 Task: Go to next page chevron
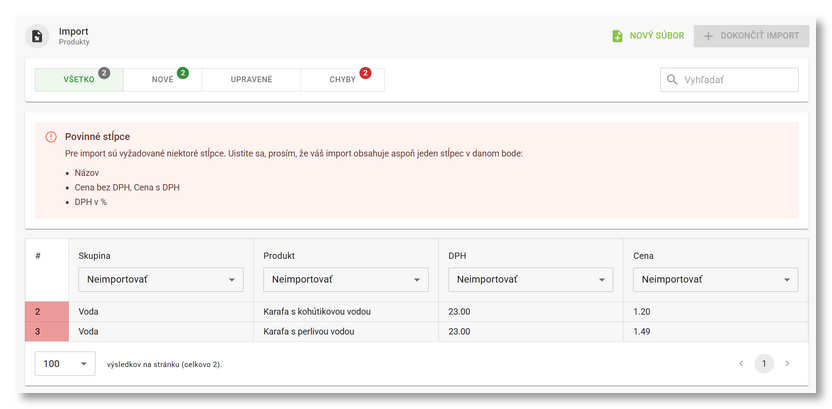click(787, 363)
